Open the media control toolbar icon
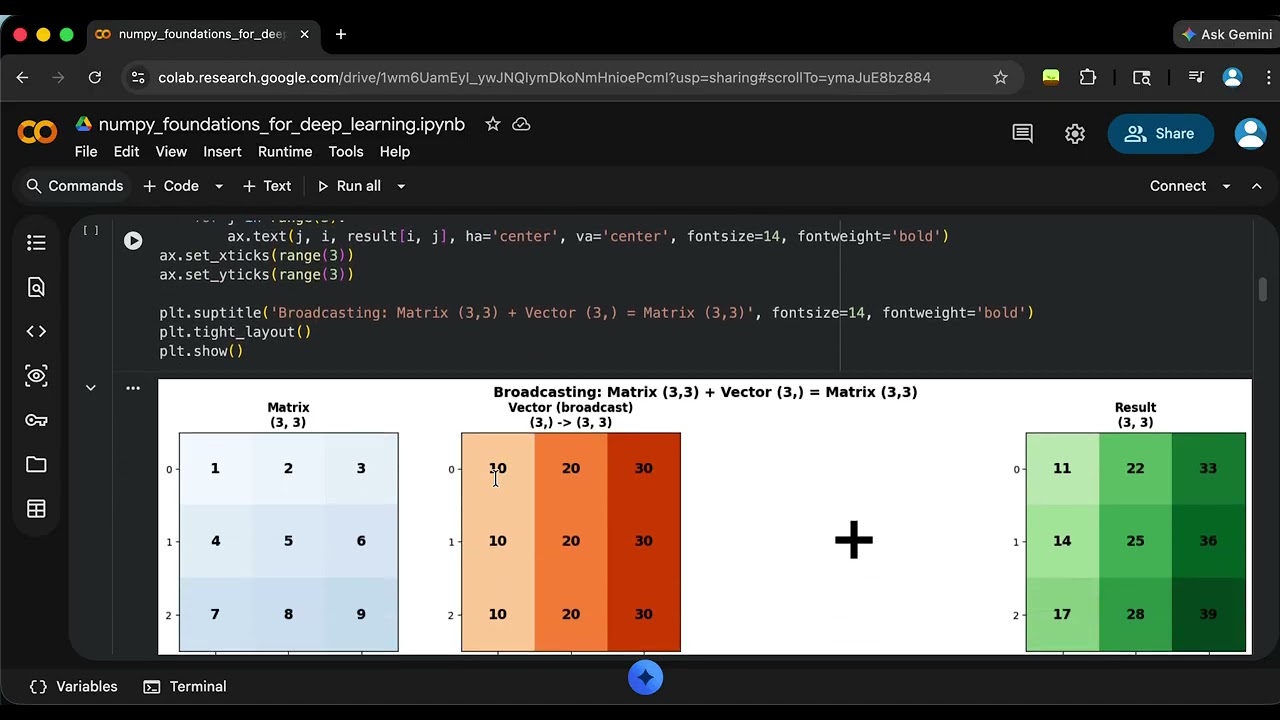Viewport: 1280px width, 720px height. click(x=1196, y=77)
